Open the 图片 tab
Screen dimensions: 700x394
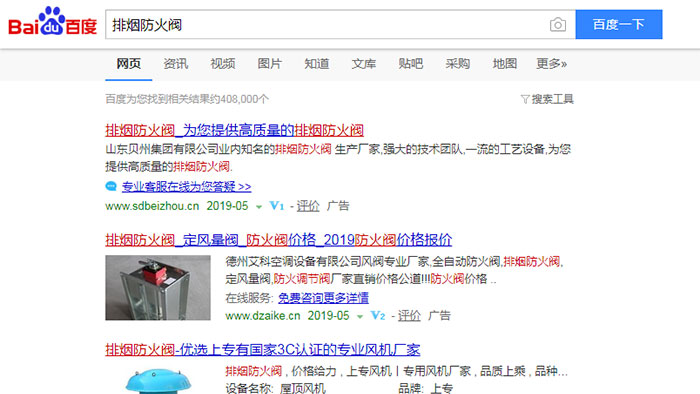270,64
